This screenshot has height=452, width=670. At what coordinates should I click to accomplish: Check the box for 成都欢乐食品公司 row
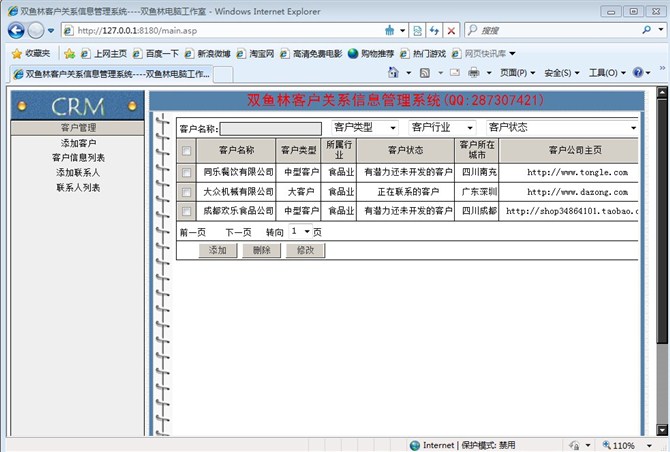coord(186,211)
